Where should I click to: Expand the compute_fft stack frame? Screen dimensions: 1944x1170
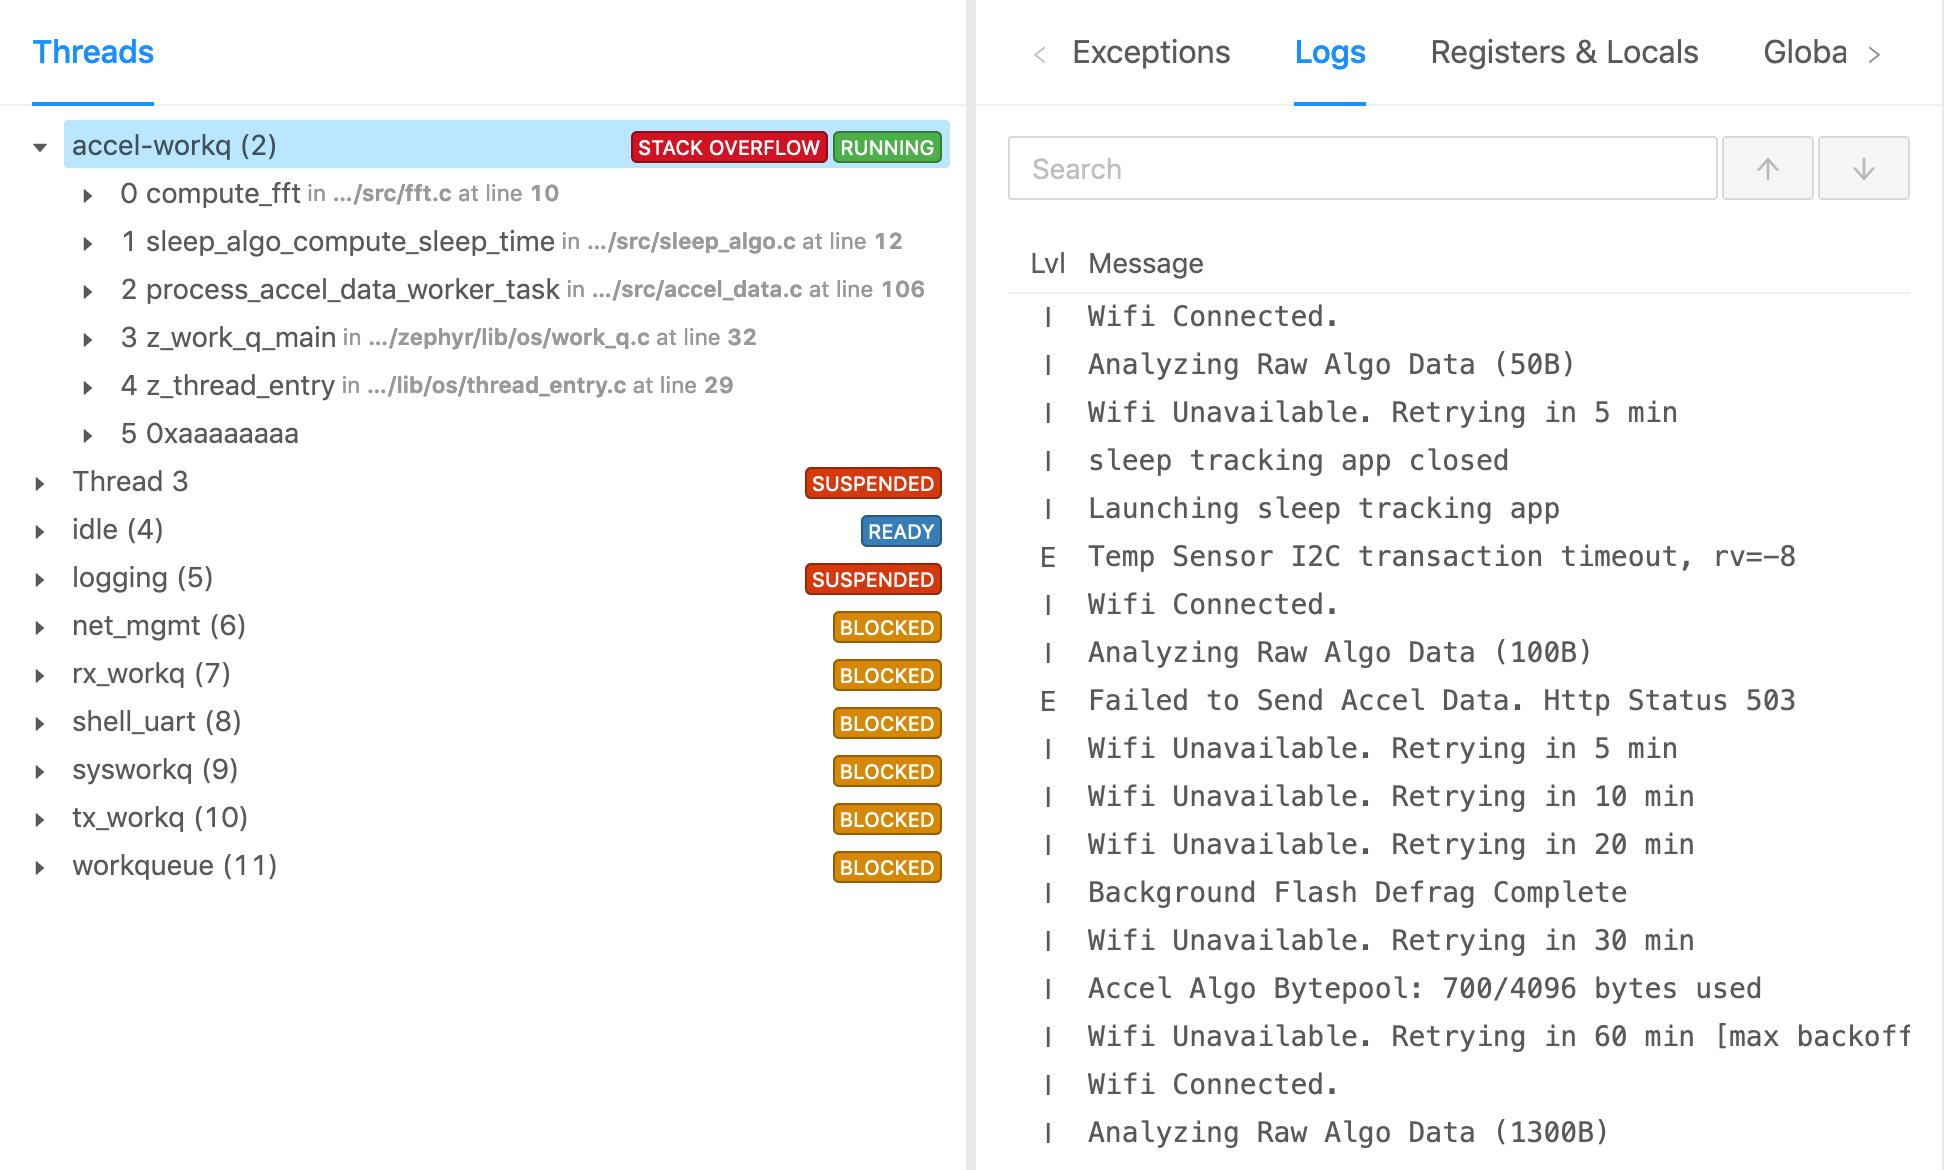[x=88, y=194]
